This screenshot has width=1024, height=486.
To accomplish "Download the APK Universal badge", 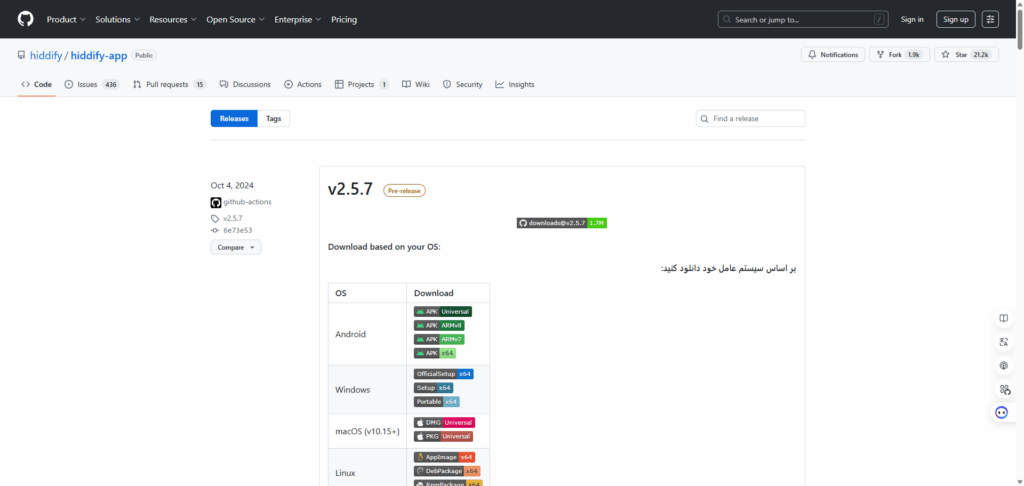I will pos(443,312).
